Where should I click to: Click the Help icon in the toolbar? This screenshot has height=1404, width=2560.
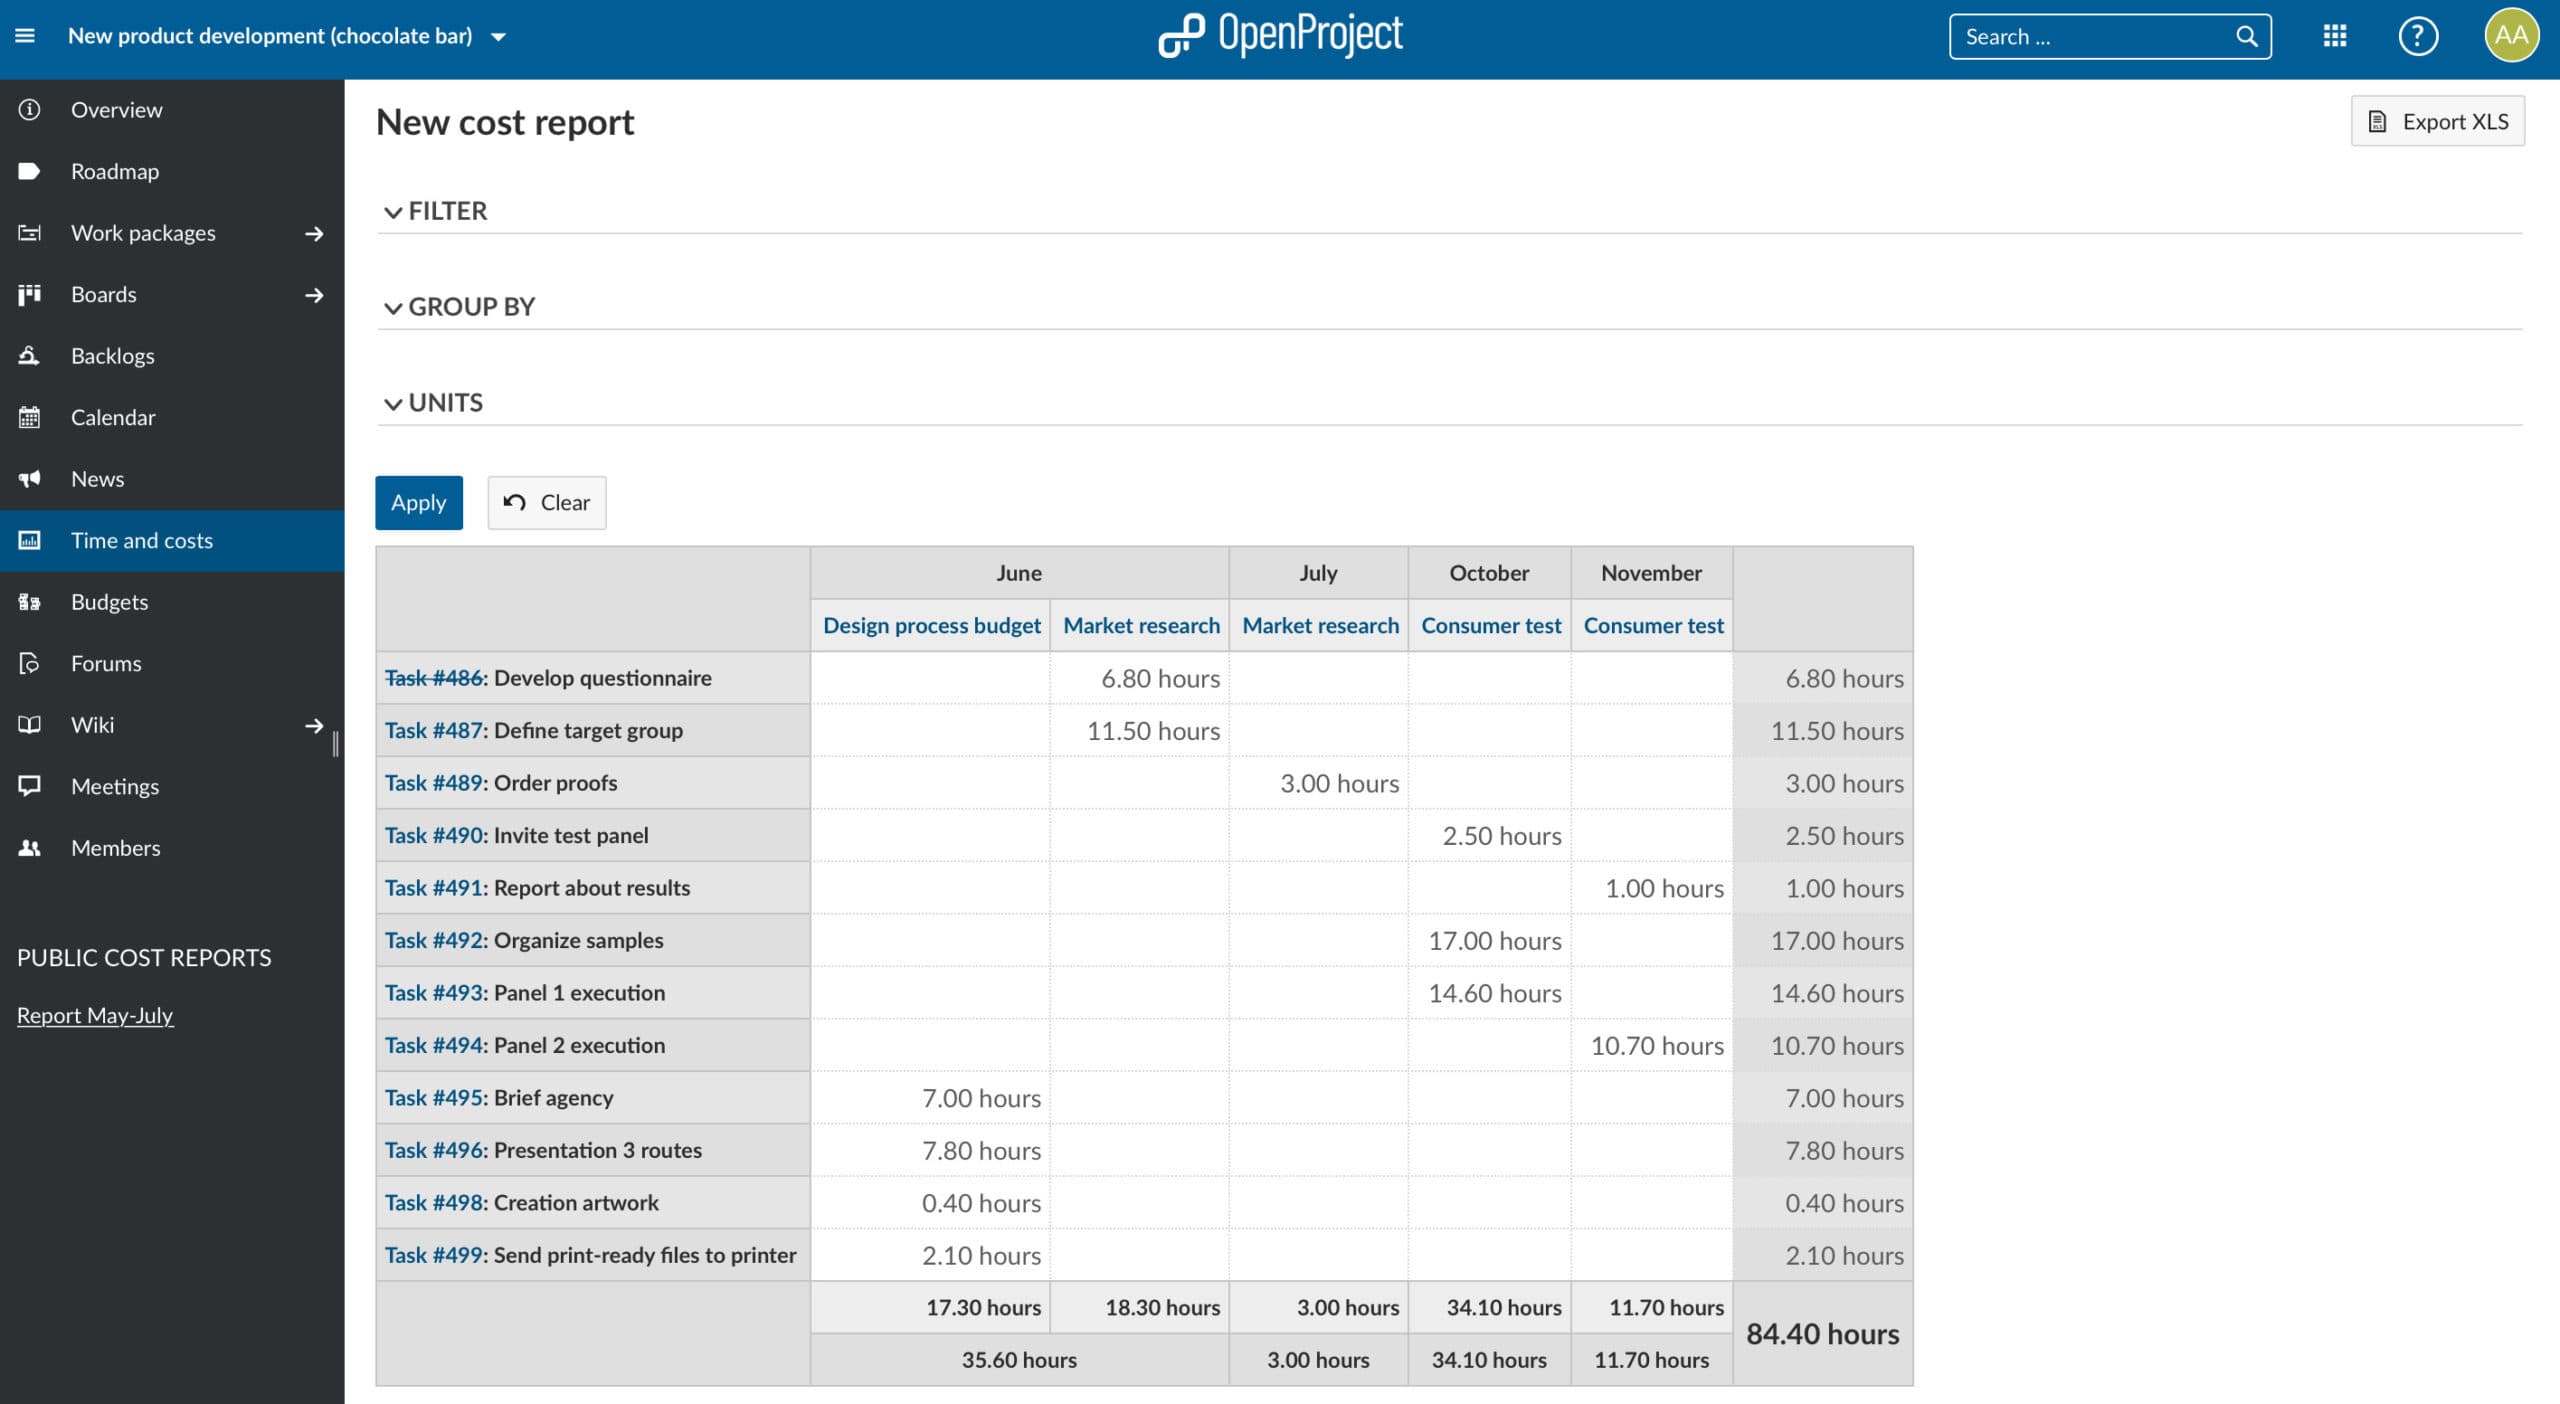[2417, 35]
